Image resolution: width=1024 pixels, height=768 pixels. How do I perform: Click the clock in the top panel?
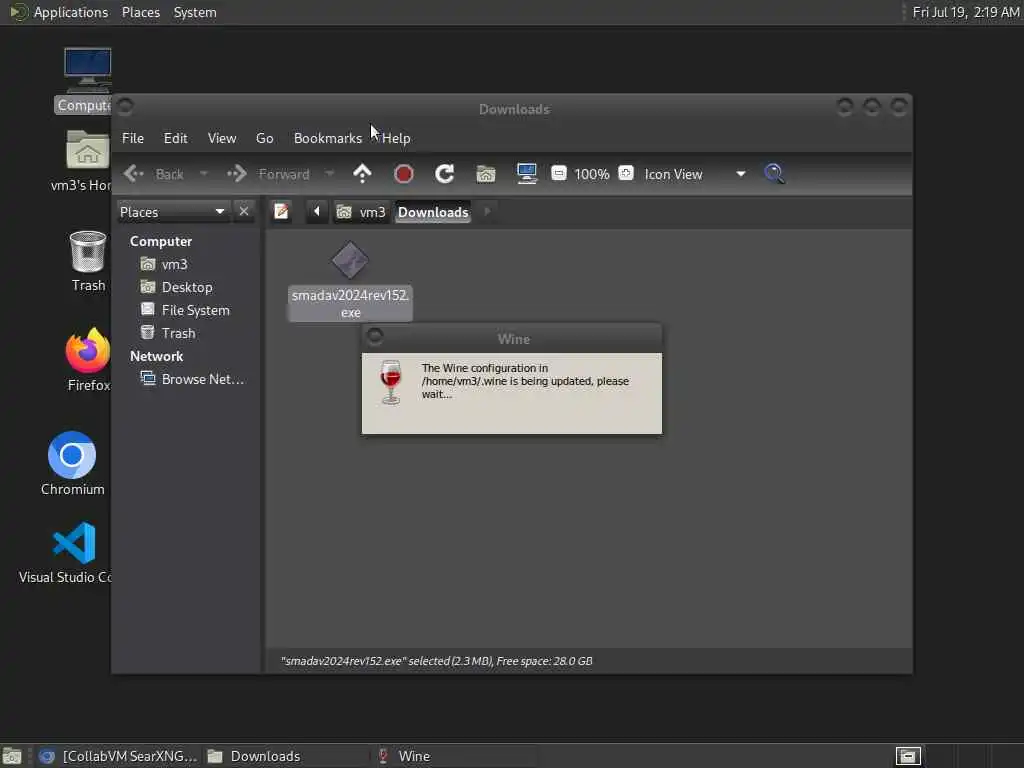click(965, 12)
